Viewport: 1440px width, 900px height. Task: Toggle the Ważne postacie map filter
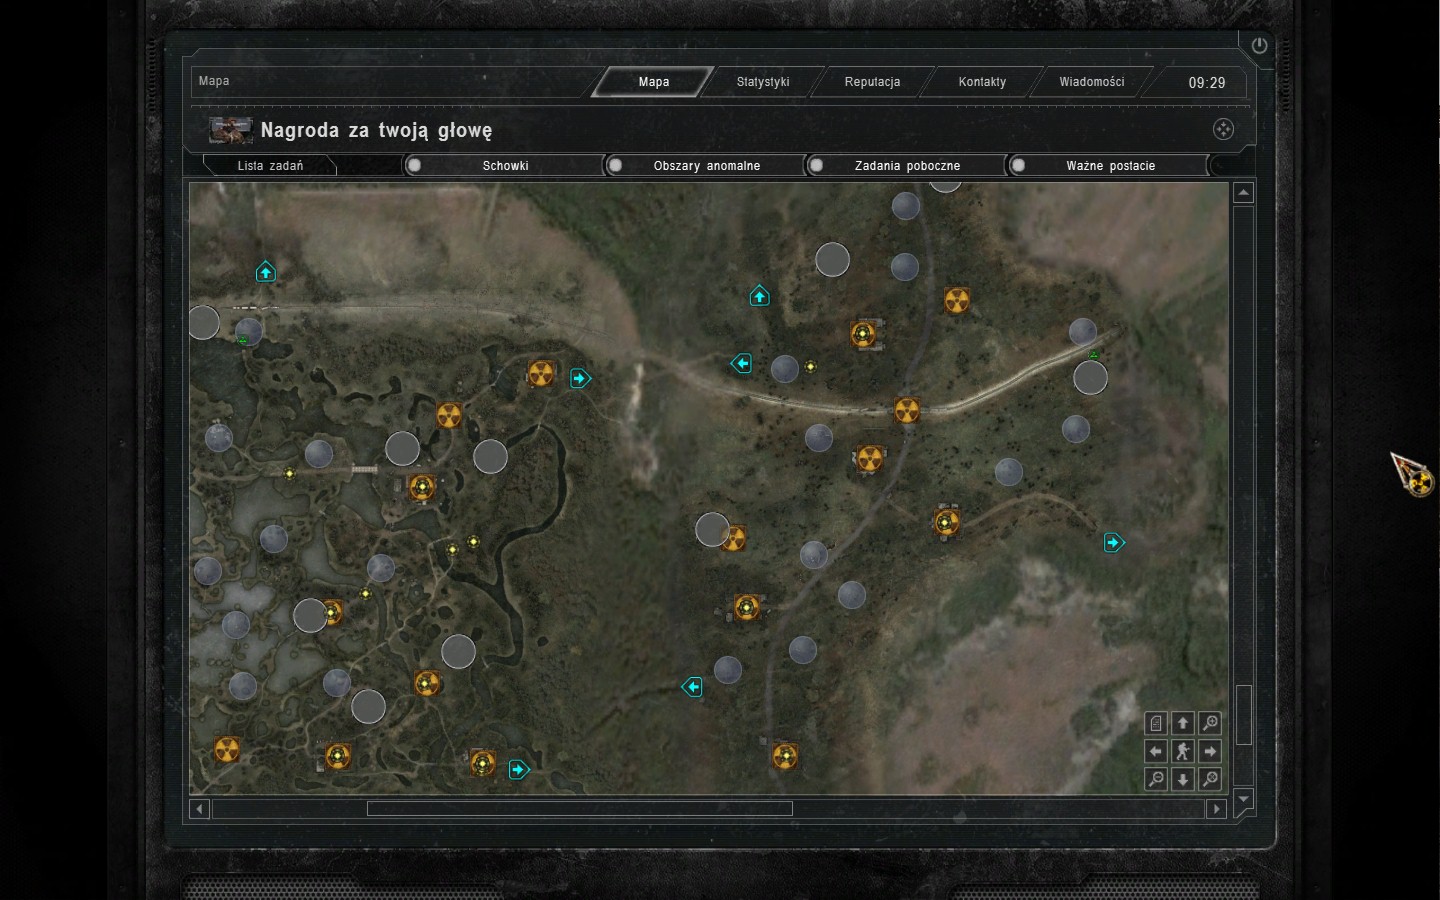click(x=1110, y=165)
